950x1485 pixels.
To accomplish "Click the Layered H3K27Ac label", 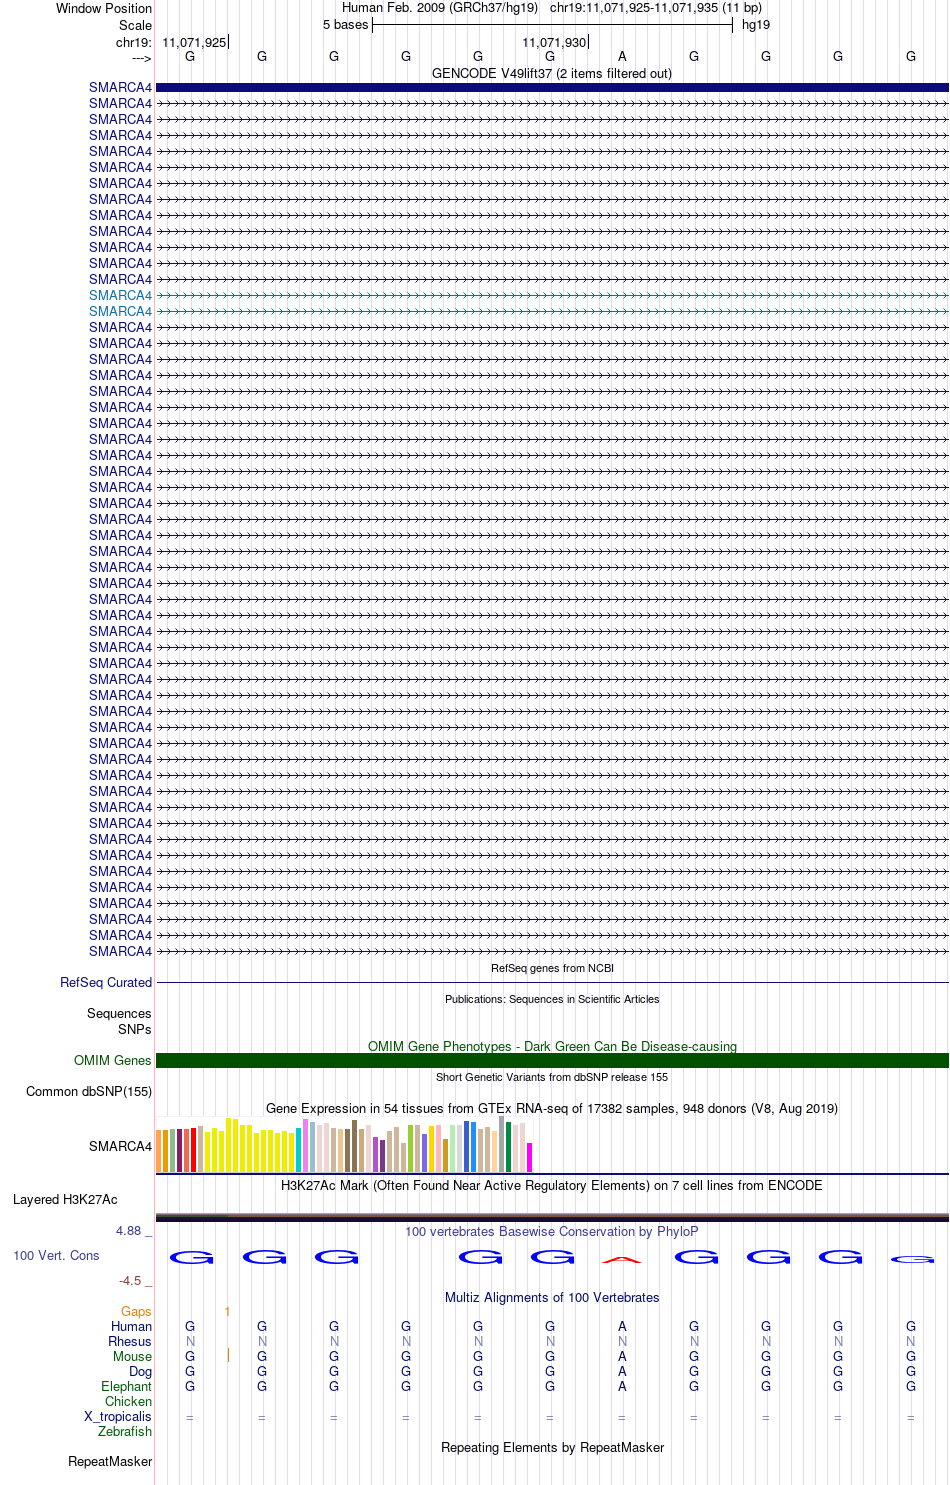I will pos(65,1199).
